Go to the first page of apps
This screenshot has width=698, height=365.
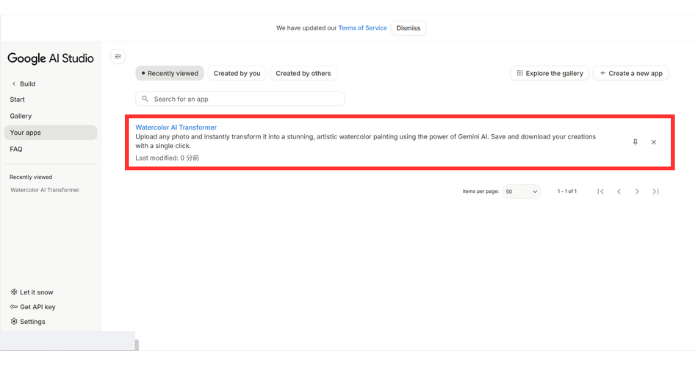[x=601, y=191]
